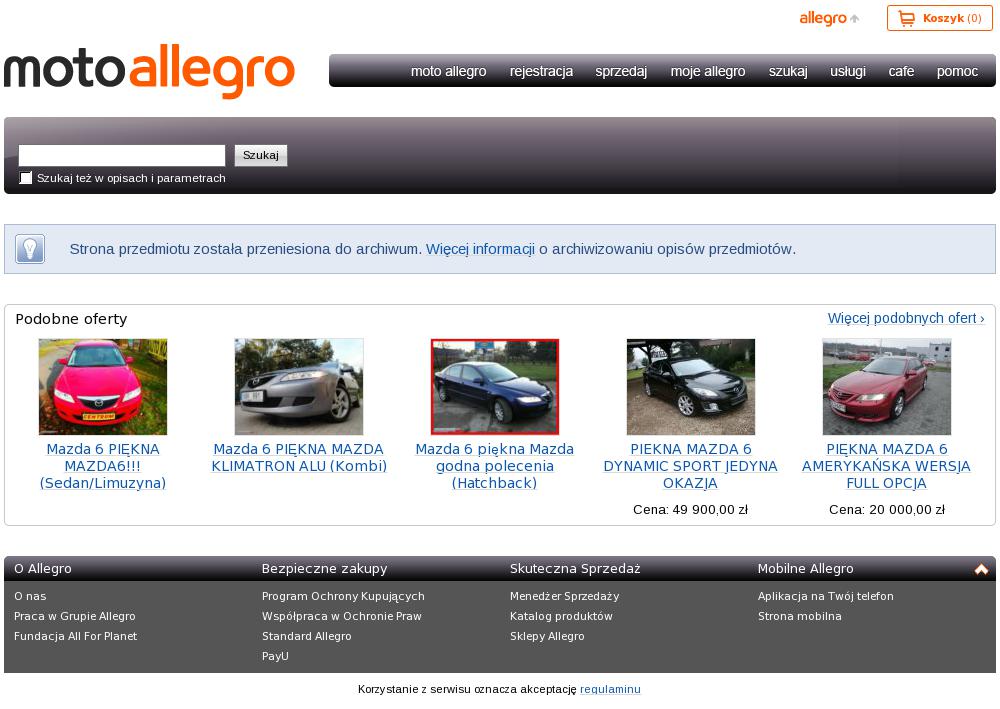Open the Koszyk (0) cart button

tap(939, 18)
